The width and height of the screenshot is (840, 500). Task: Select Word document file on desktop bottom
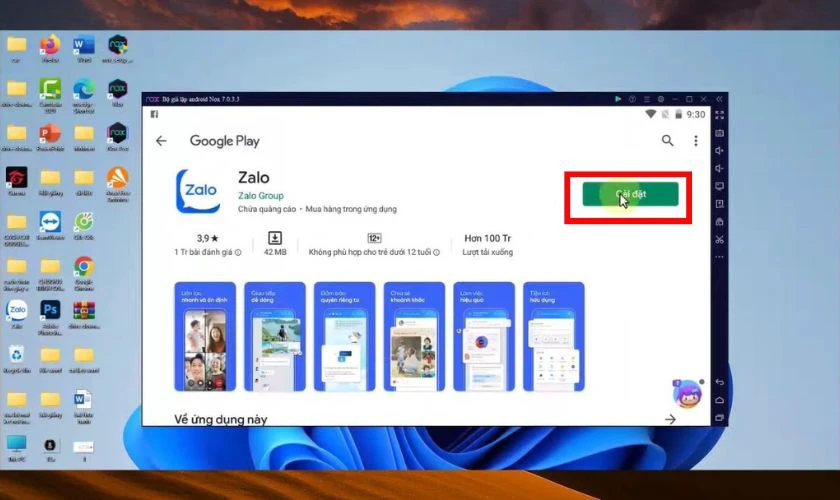(84, 407)
